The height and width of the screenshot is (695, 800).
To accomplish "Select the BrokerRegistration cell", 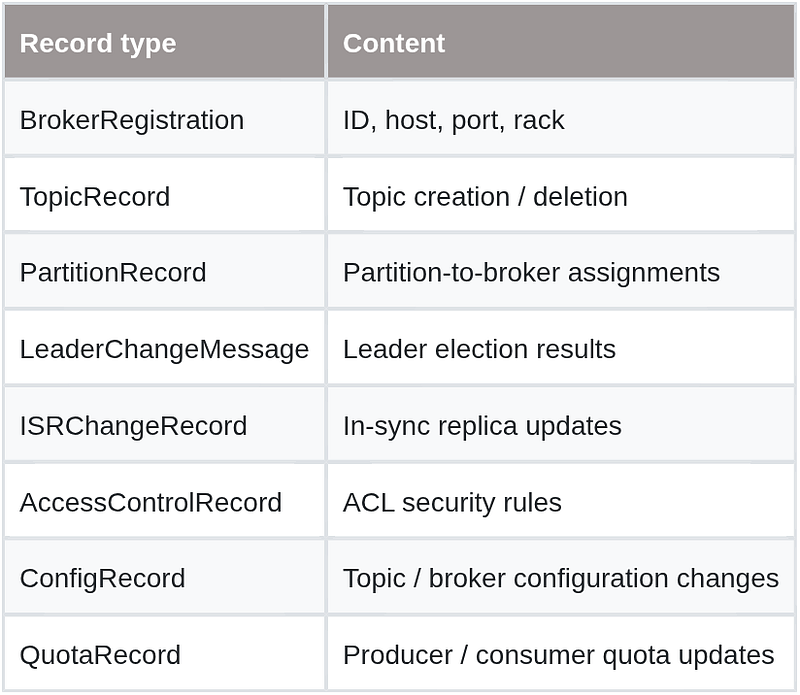I will pyautogui.click(x=164, y=119).
